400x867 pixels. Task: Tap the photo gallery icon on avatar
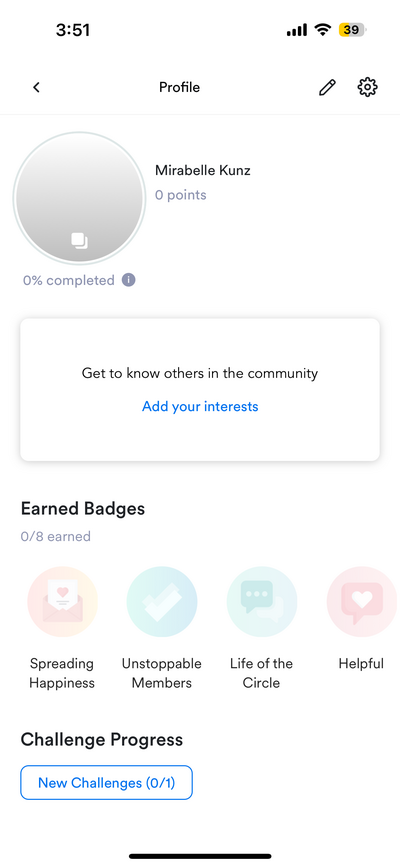[x=80, y=241]
